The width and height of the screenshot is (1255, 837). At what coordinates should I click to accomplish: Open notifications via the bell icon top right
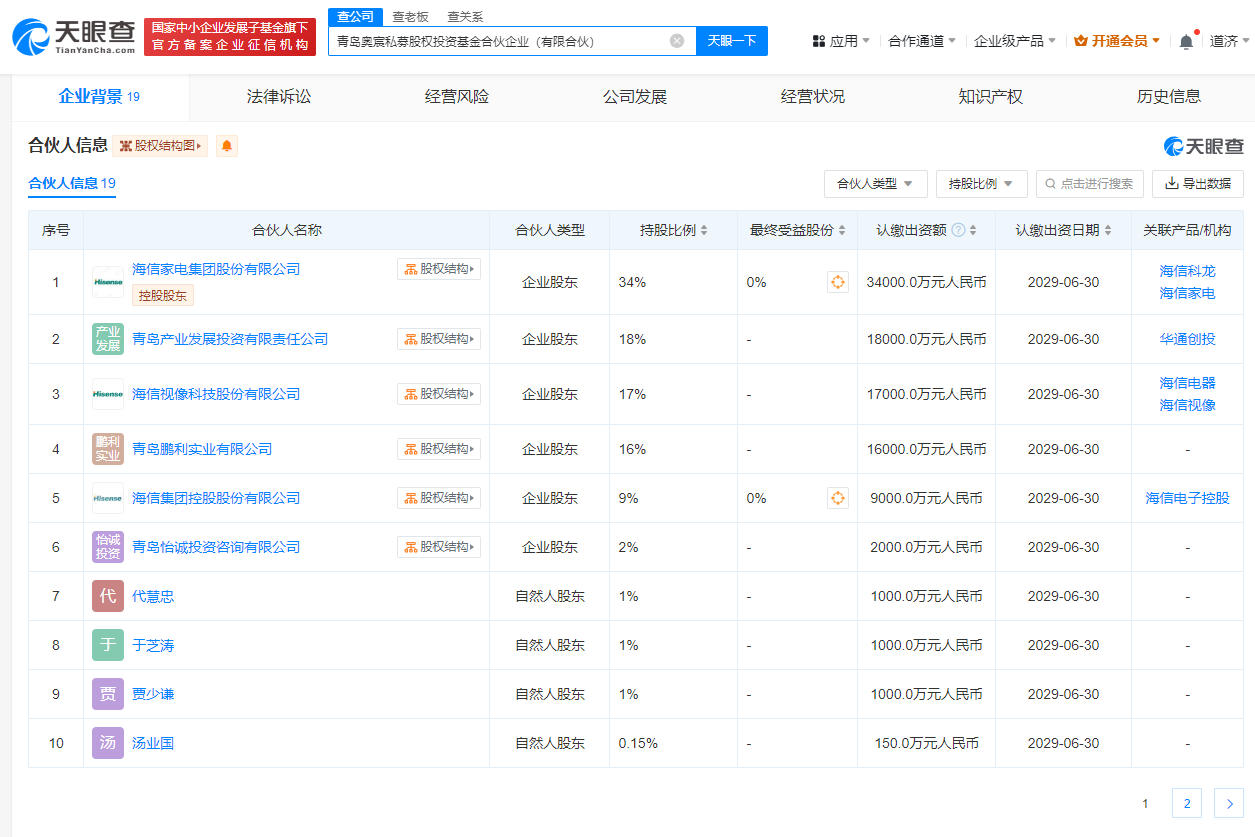[1186, 40]
